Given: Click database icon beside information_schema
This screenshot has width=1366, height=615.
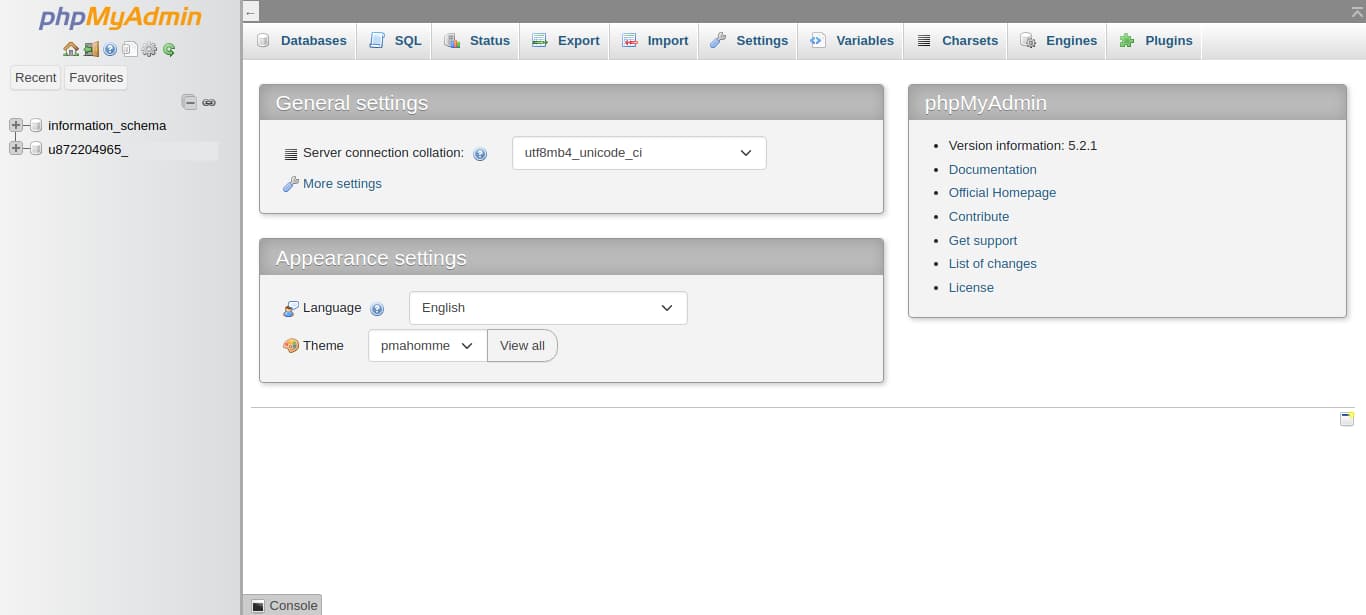Looking at the screenshot, I should [x=36, y=126].
